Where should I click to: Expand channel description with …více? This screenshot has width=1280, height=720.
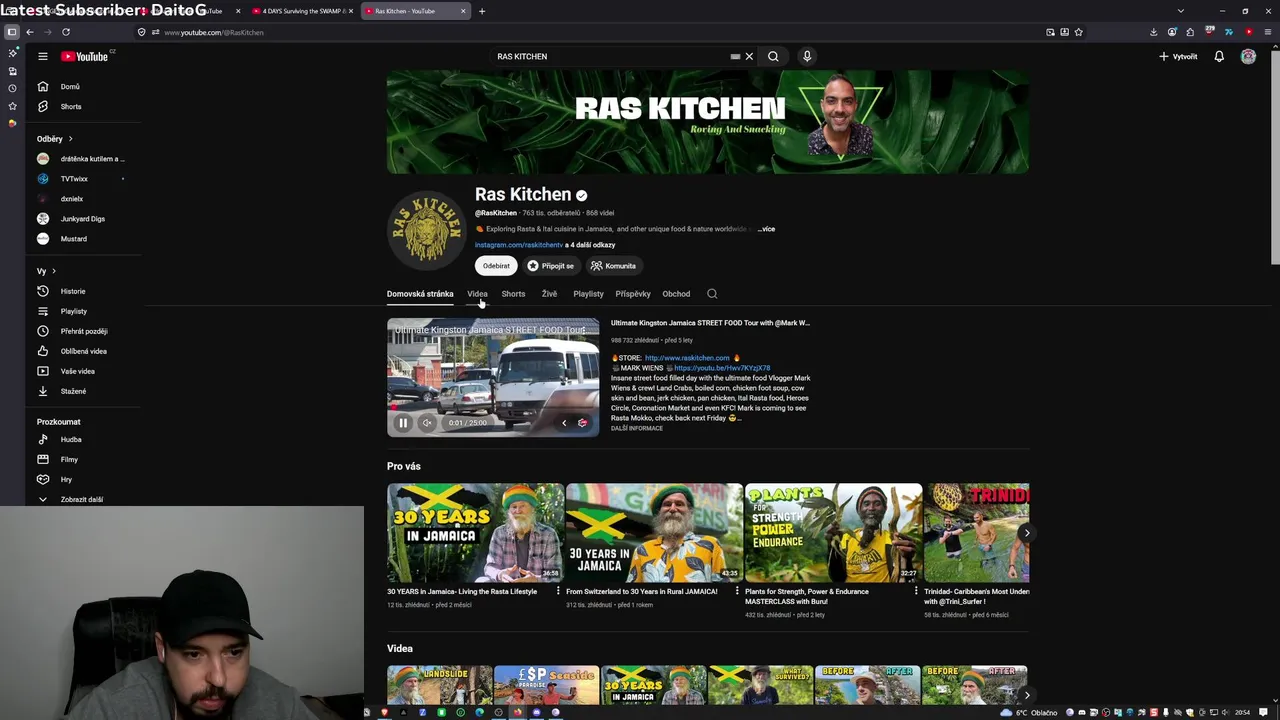pyautogui.click(x=766, y=229)
